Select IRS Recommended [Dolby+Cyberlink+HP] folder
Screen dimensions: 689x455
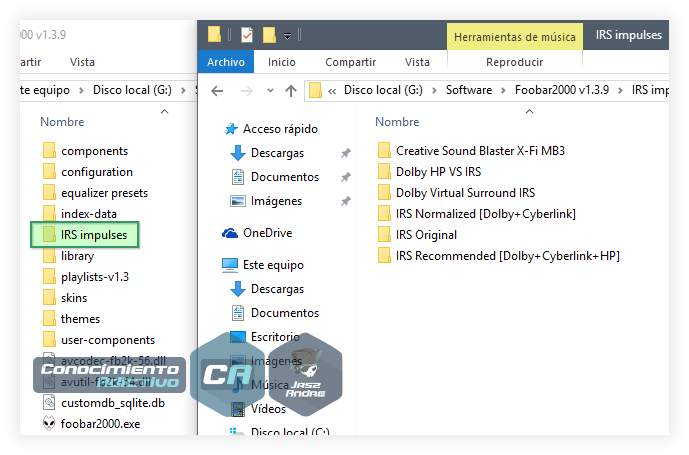(498, 256)
